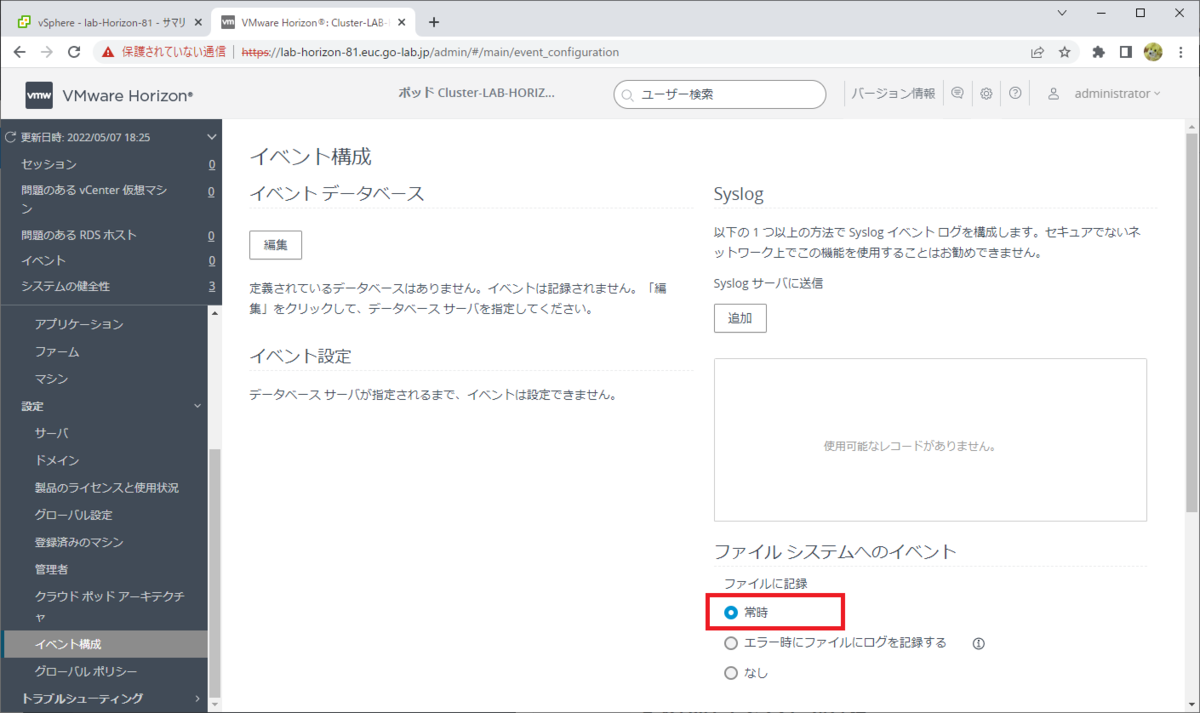The width and height of the screenshot is (1200, 713).
Task: Click the システムの健全性 count link
Action: coord(212,287)
